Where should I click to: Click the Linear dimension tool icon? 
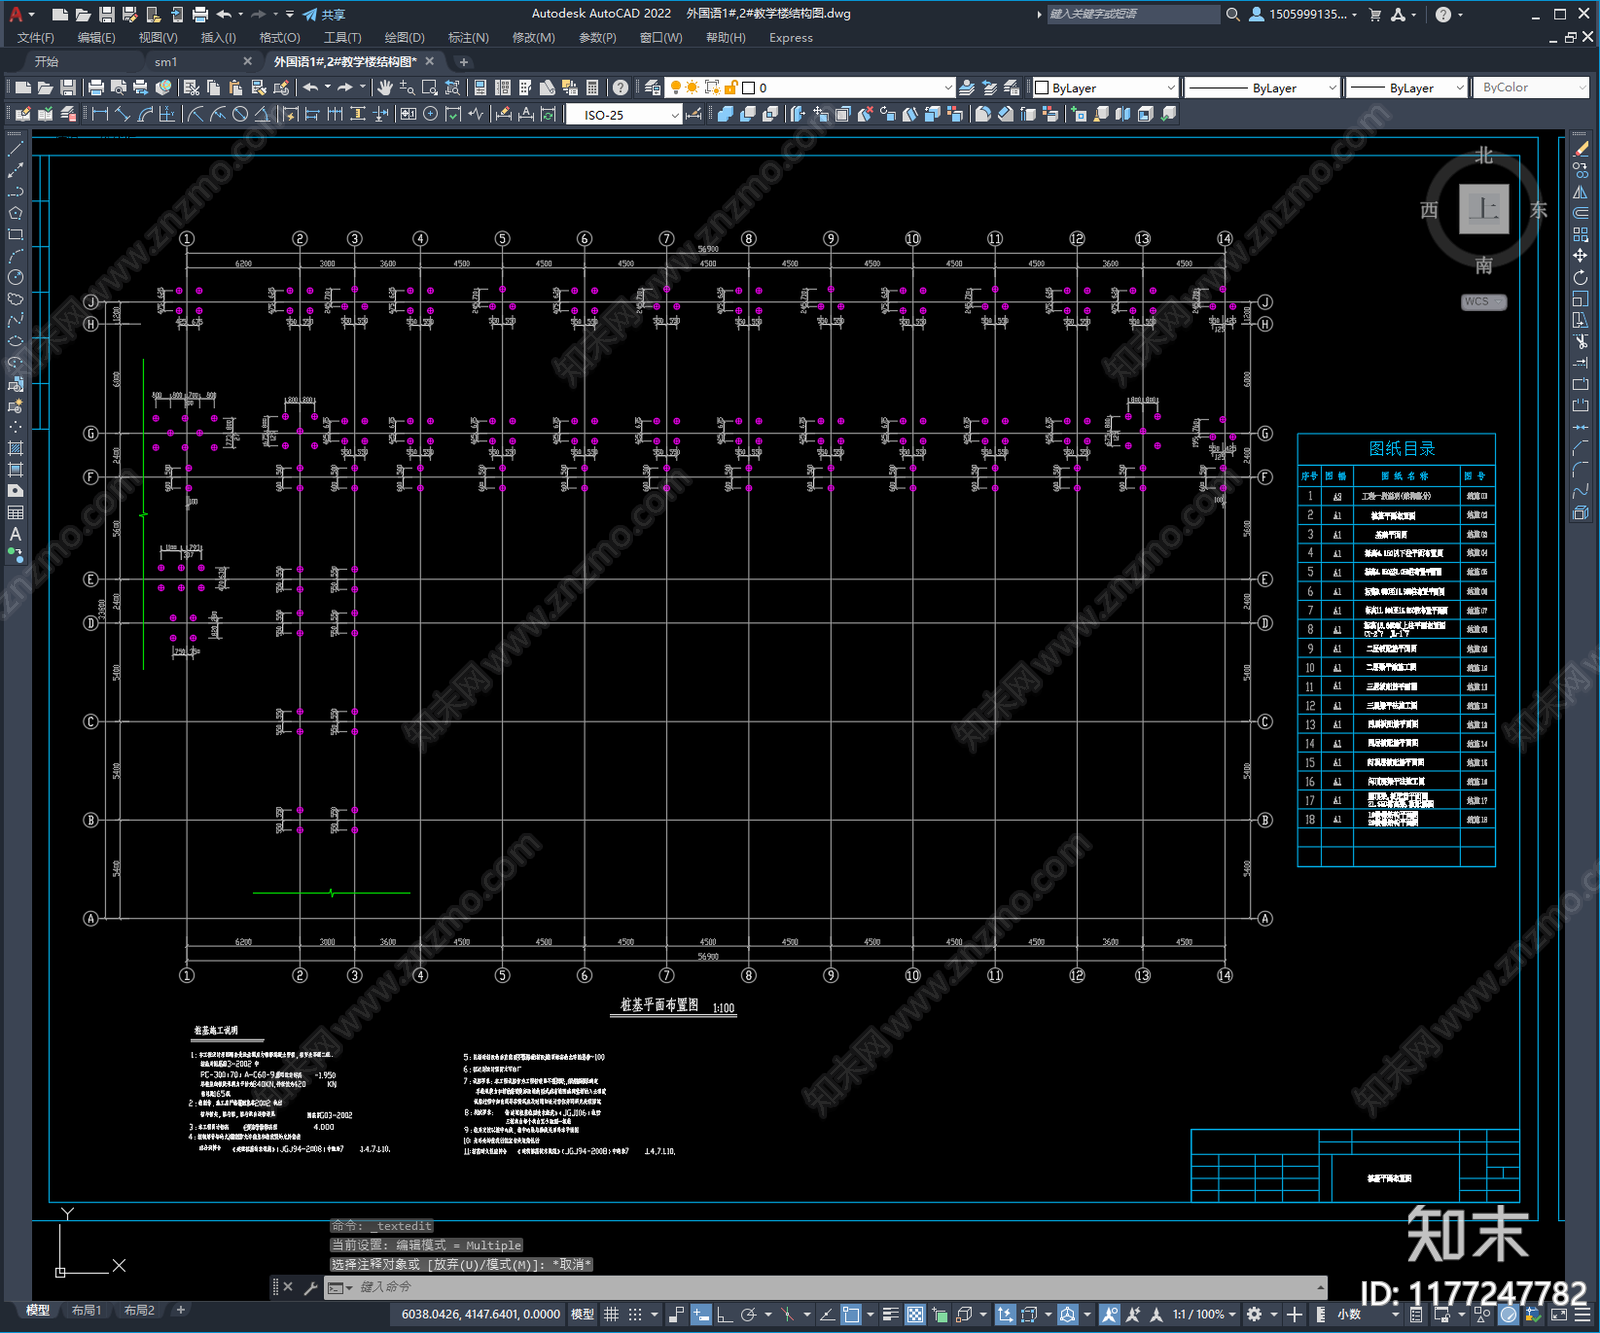(x=100, y=114)
